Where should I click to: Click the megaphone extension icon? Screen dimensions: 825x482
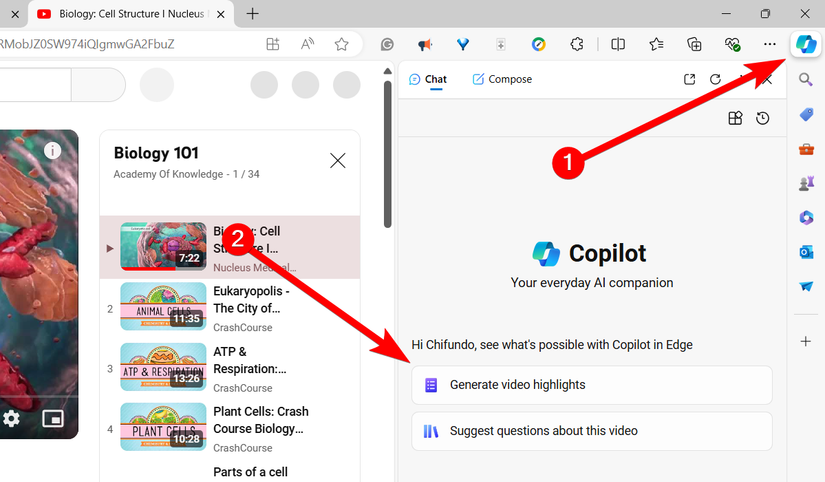pos(425,44)
